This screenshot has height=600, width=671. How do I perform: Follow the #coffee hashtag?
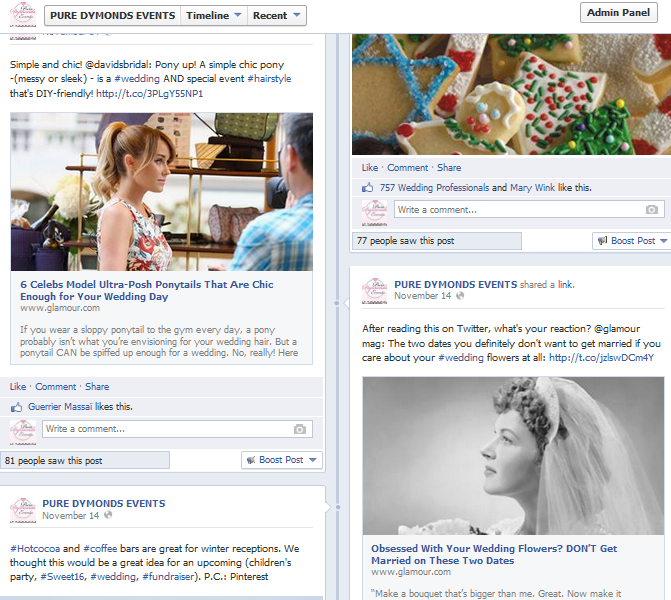[x=101, y=549]
